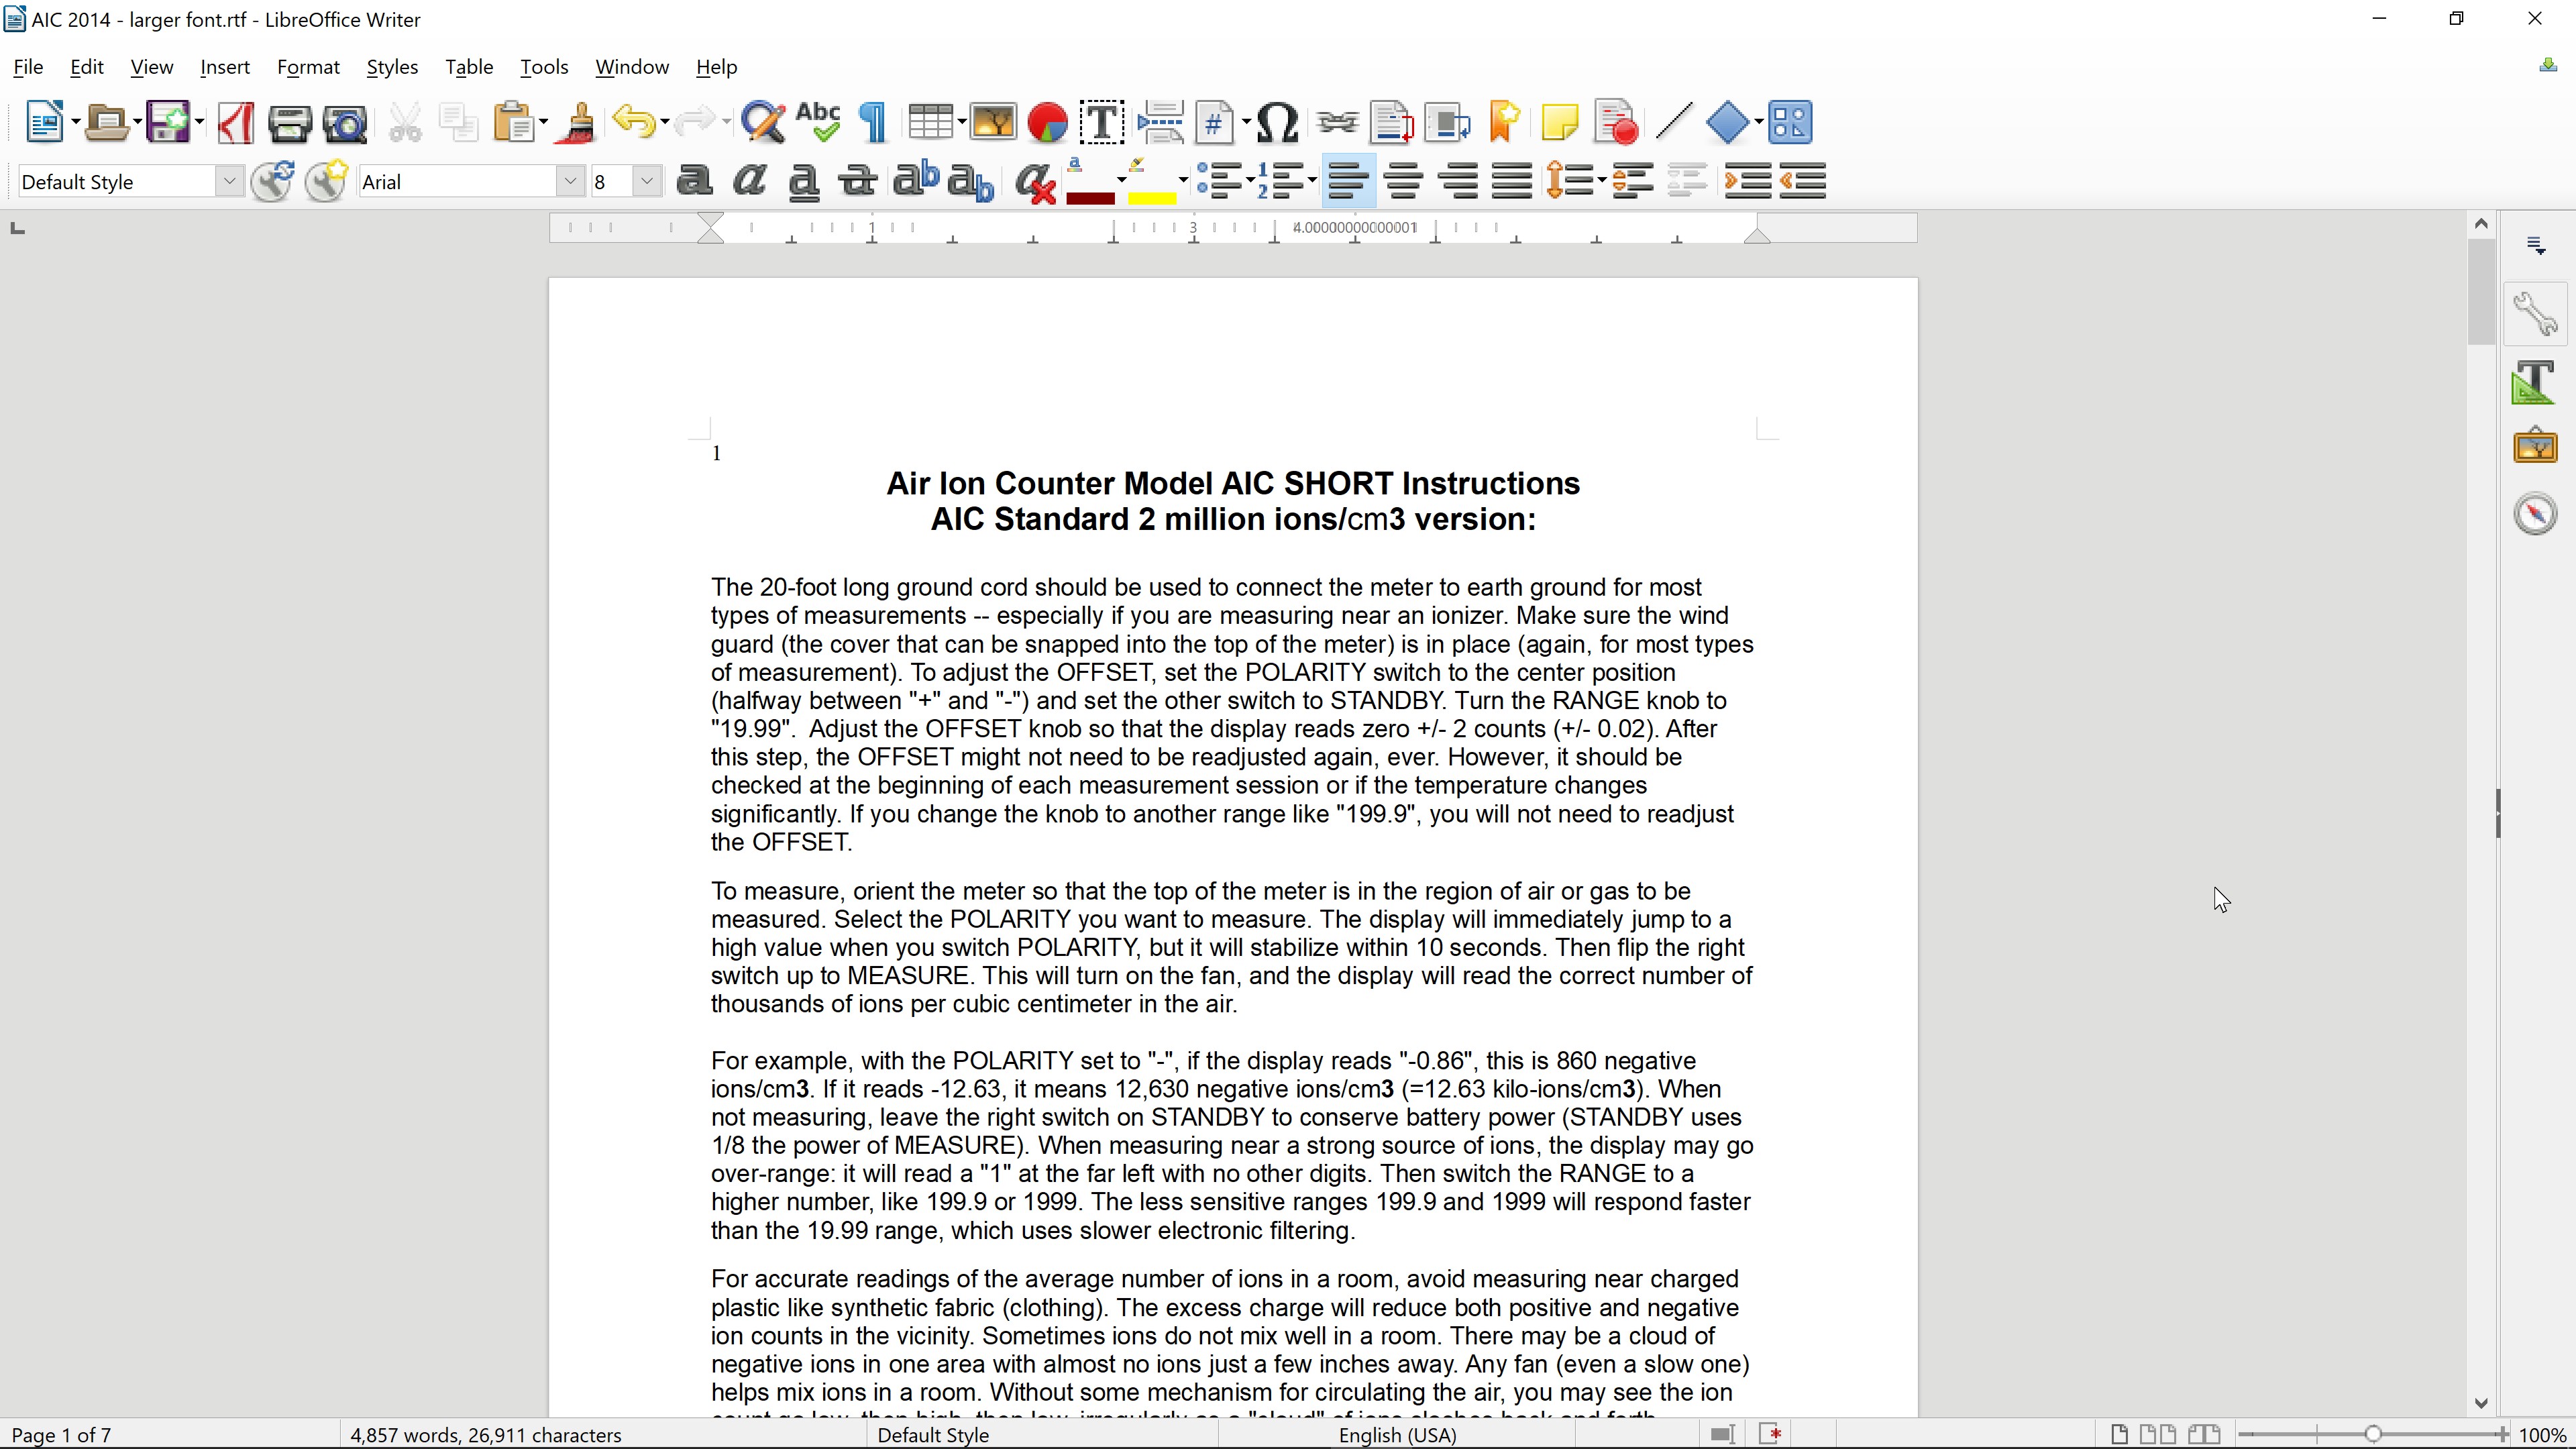Open the Styles menu
The image size is (2576, 1449).
[391, 67]
